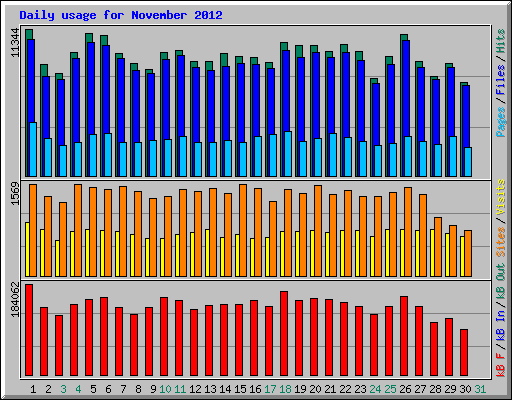Image resolution: width=512 pixels, height=400 pixels.
Task: Click the 'Hits' legend label
Action: tap(500, 41)
